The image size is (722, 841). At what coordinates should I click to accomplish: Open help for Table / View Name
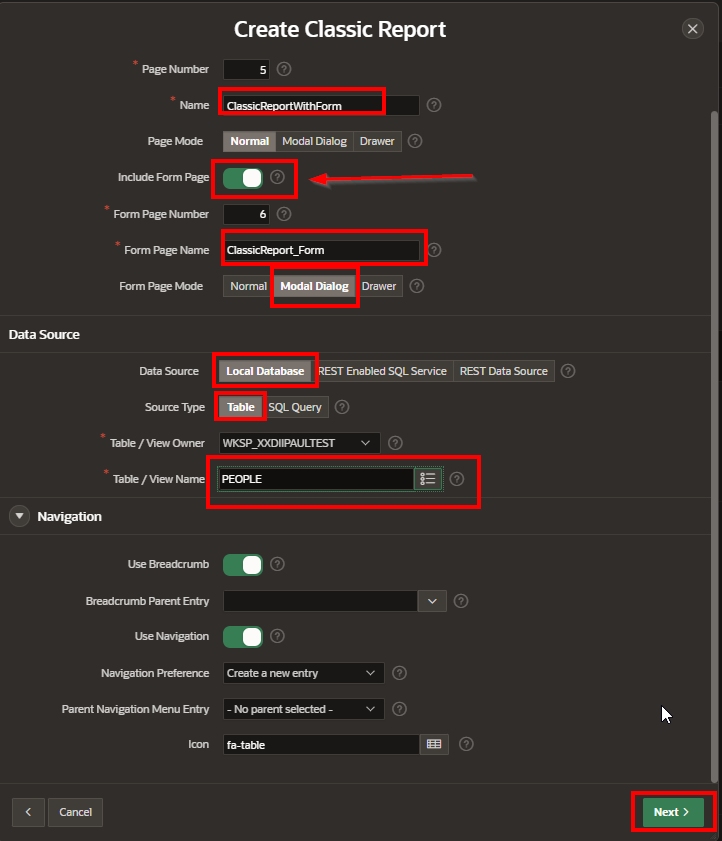click(457, 479)
